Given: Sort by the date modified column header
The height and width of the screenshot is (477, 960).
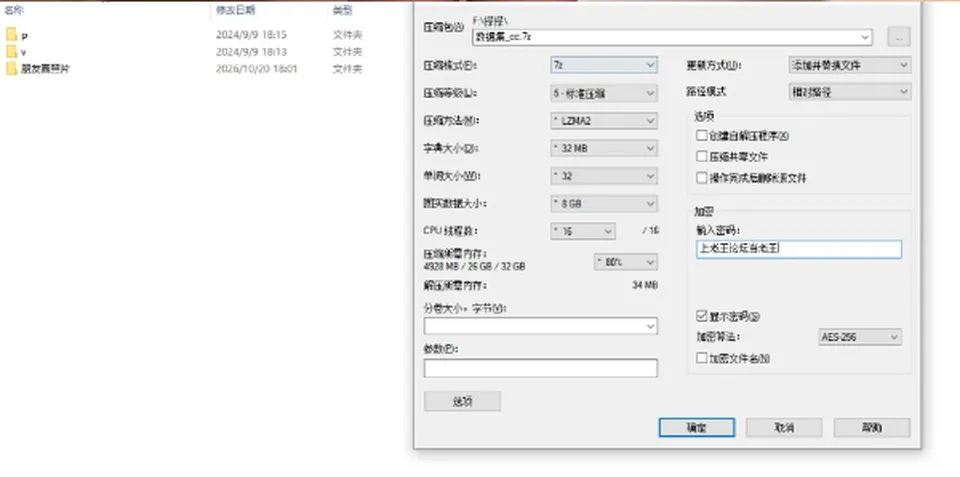Looking at the screenshot, I should (236, 10).
